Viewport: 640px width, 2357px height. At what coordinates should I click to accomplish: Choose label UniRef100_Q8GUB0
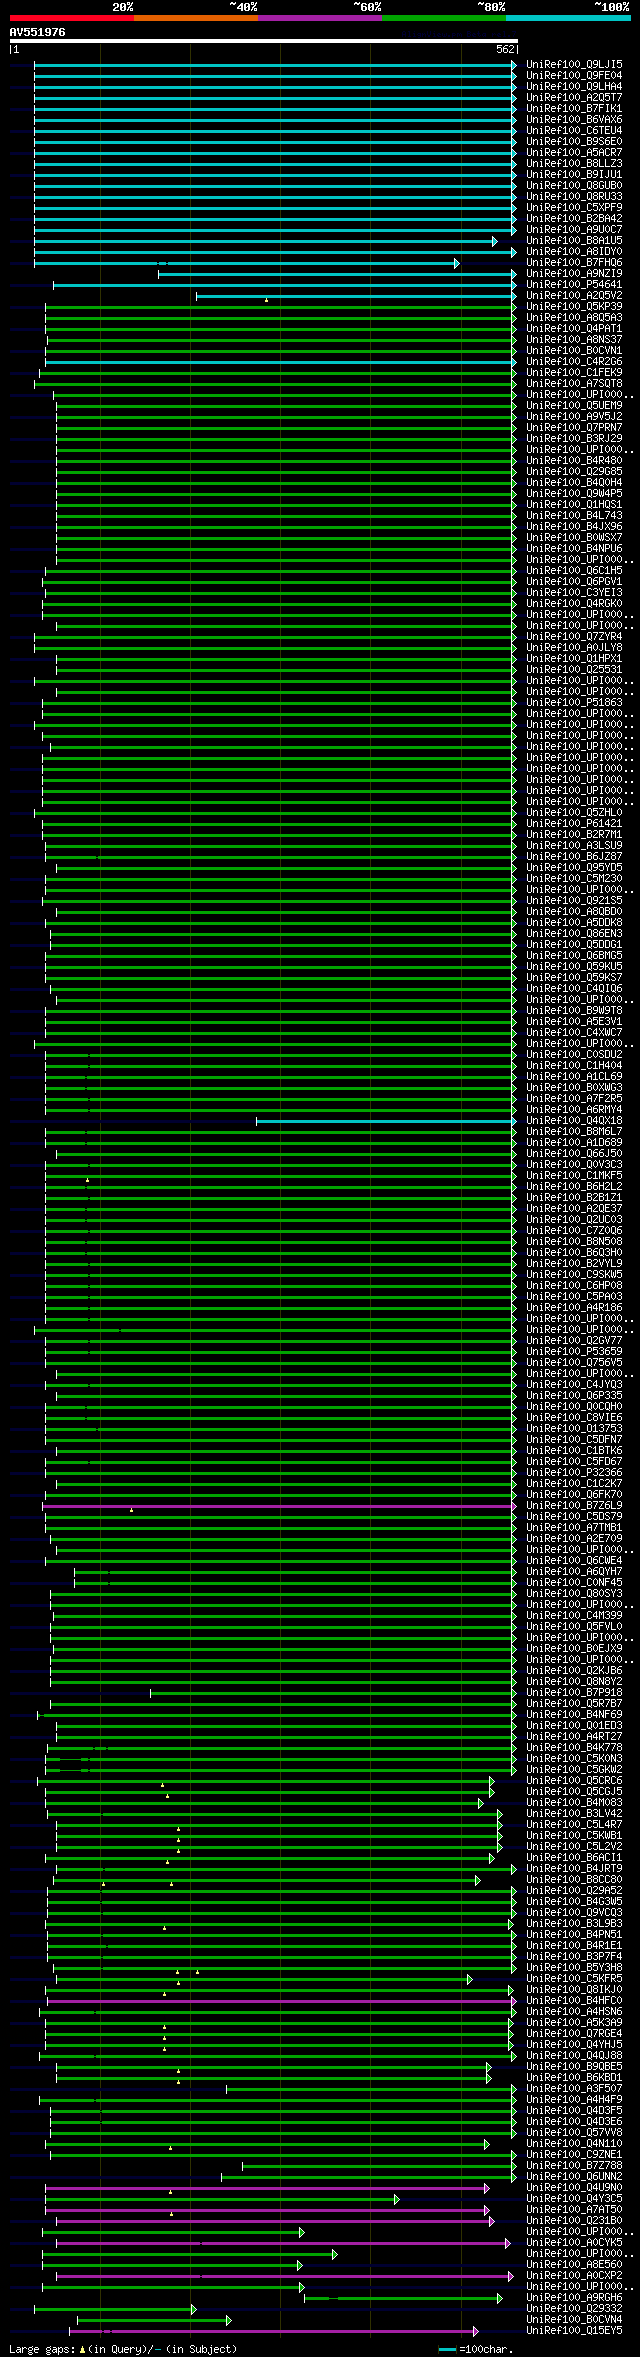(x=574, y=186)
